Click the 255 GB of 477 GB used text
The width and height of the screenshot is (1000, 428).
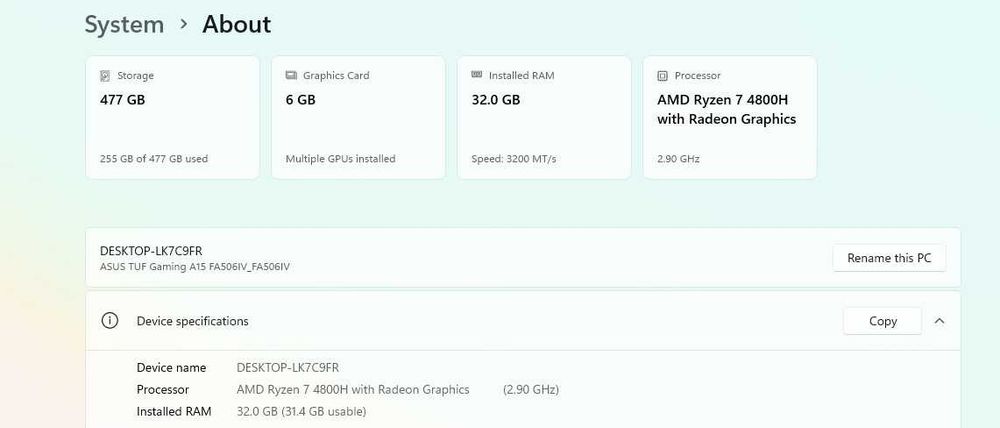point(154,158)
